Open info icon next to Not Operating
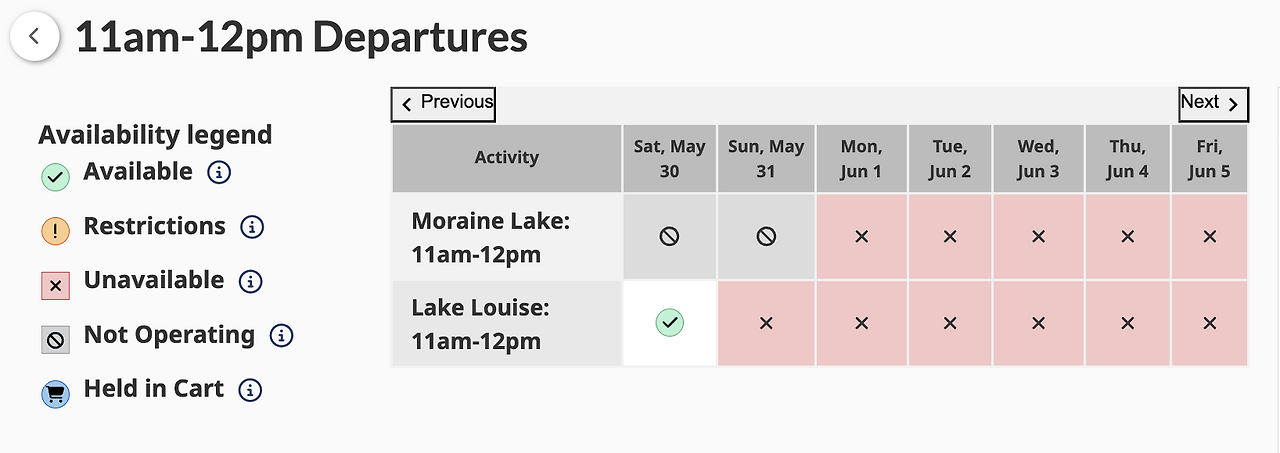1280x453 pixels. pyautogui.click(x=282, y=336)
